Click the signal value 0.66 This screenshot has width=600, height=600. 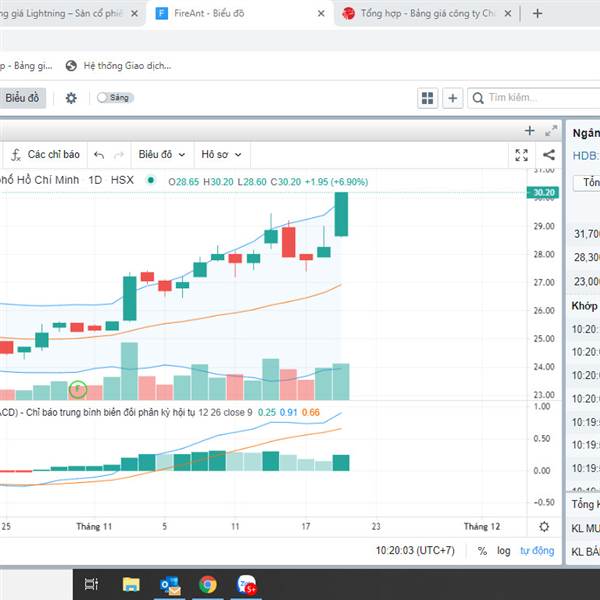(x=311, y=412)
